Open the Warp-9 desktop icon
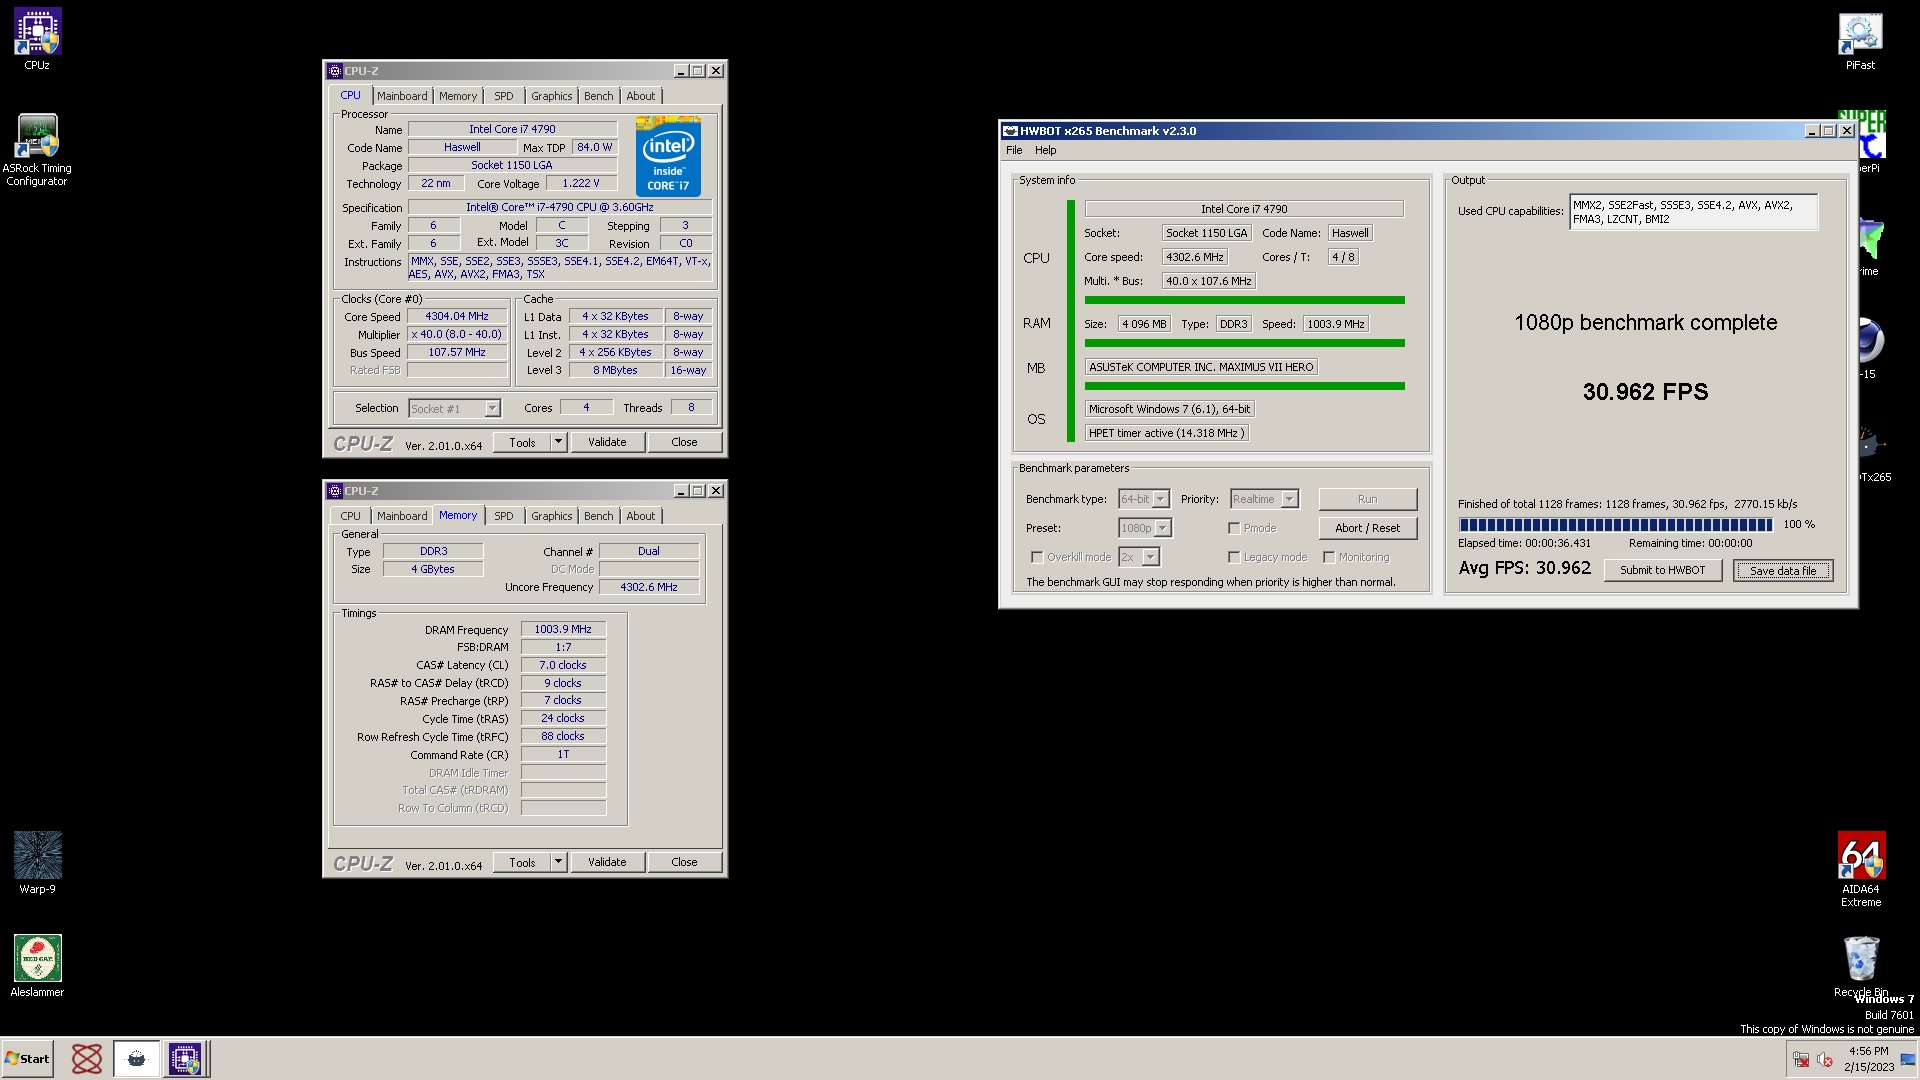 pos(37,863)
